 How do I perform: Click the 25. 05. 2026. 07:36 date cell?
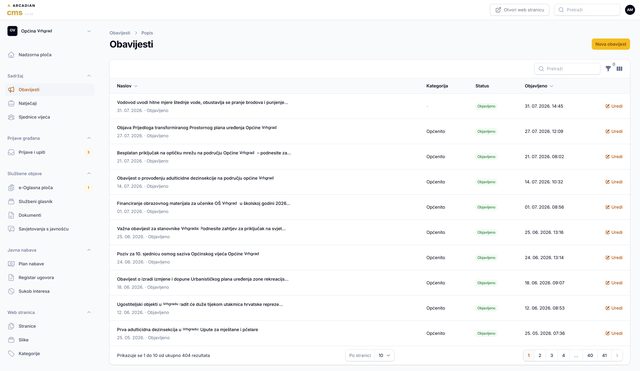click(x=544, y=334)
